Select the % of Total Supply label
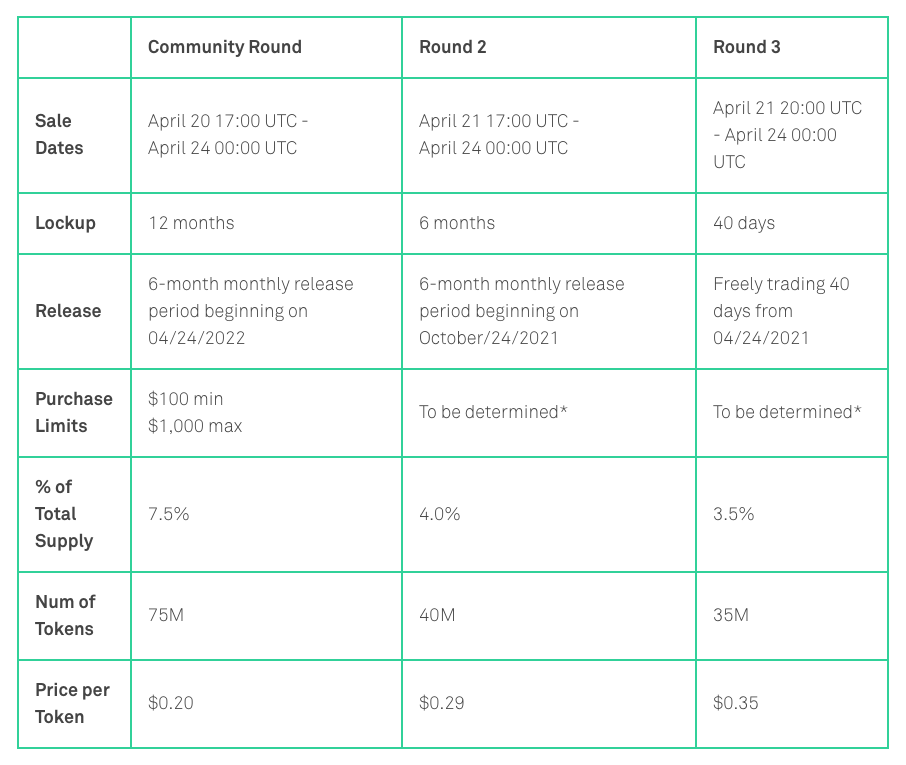 tap(64, 514)
